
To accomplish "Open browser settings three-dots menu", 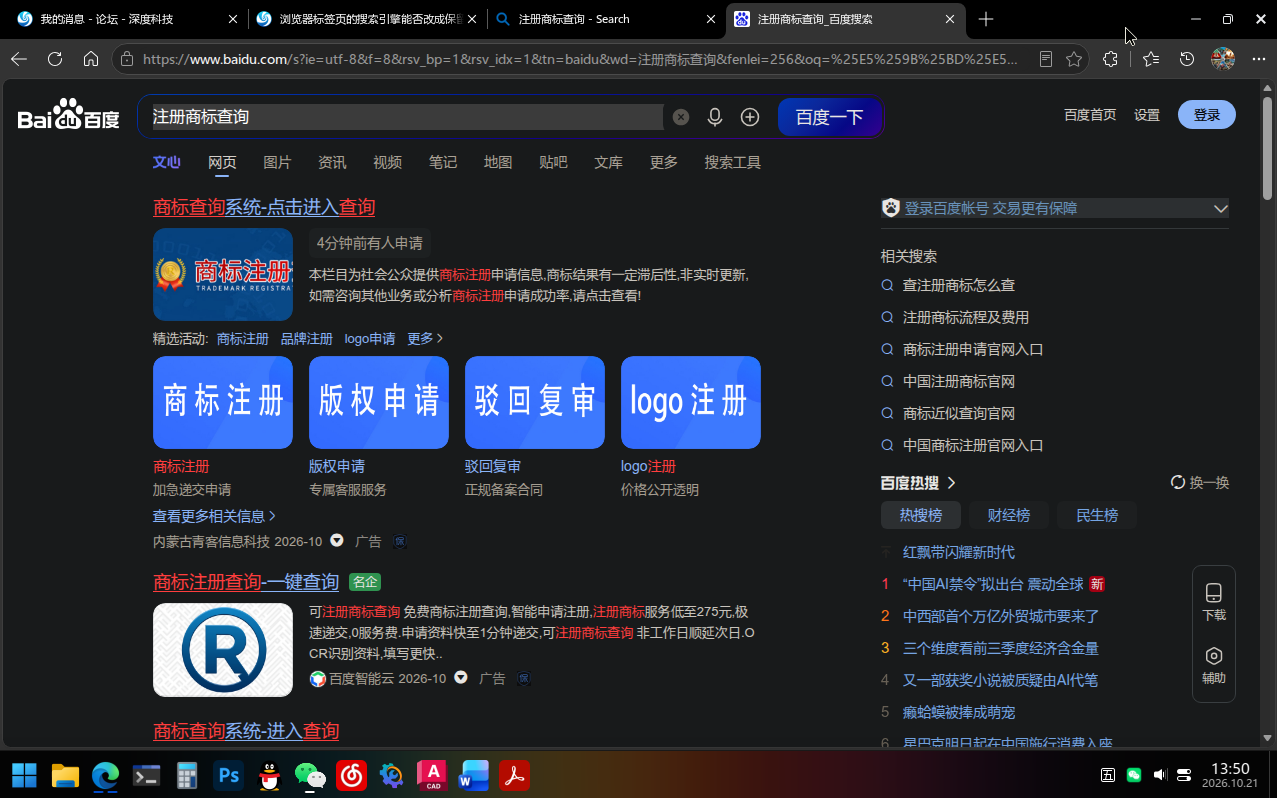I will click(x=1258, y=59).
